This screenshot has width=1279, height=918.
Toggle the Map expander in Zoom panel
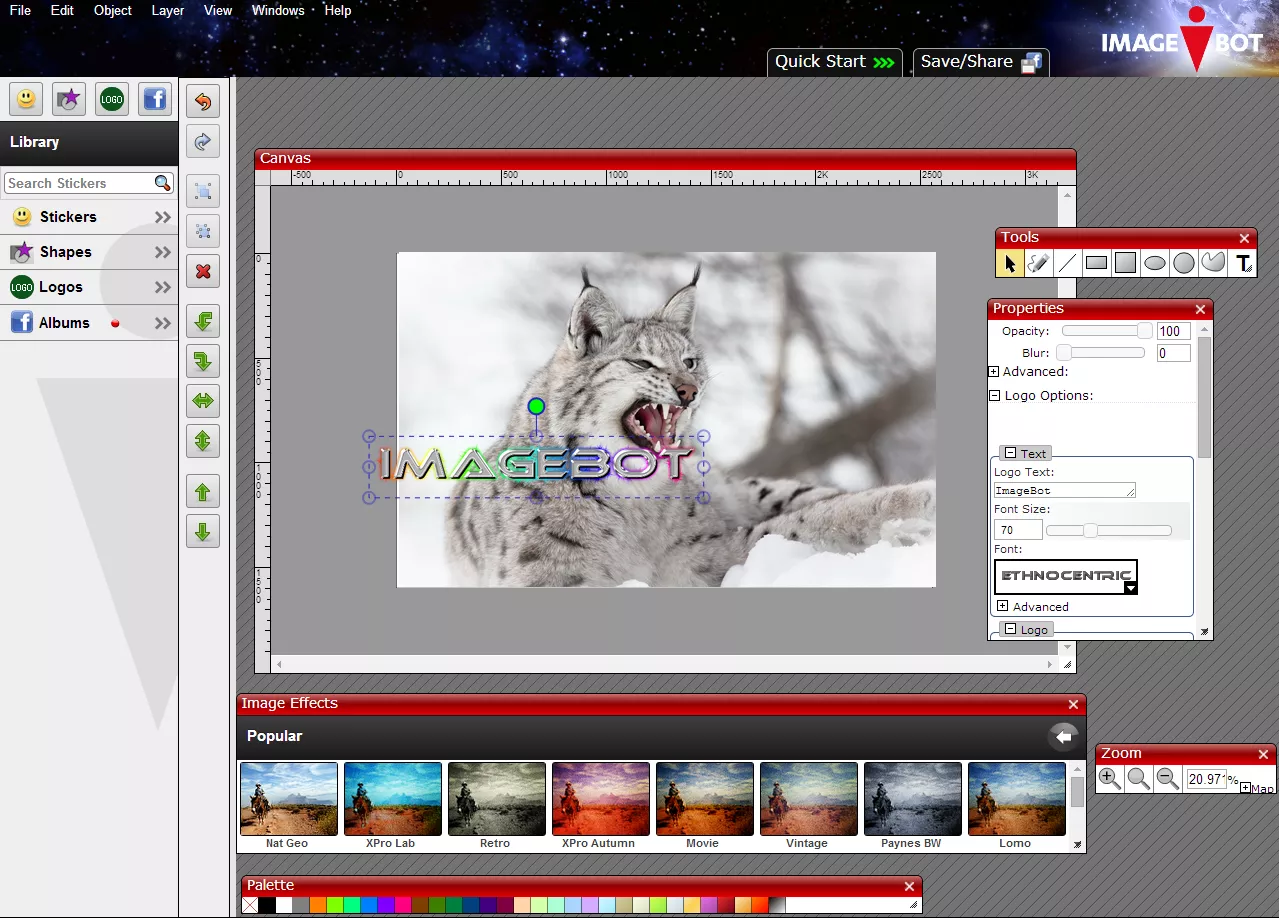click(x=1245, y=788)
